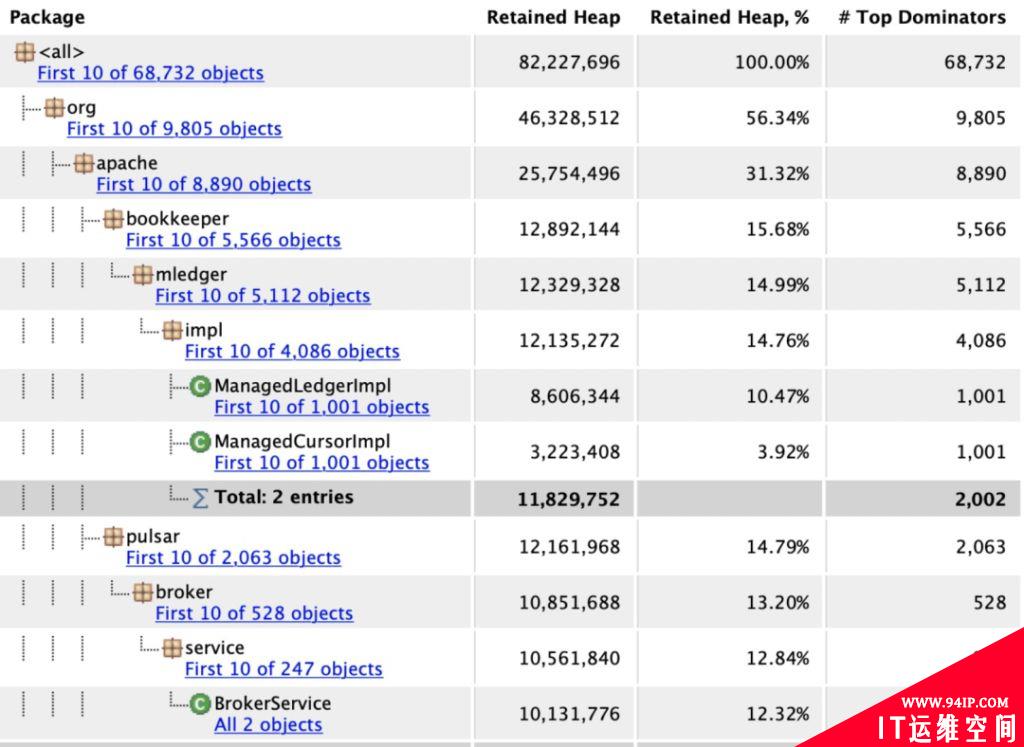
Task: Select the impl tree row label
Action: pyautogui.click(x=204, y=330)
